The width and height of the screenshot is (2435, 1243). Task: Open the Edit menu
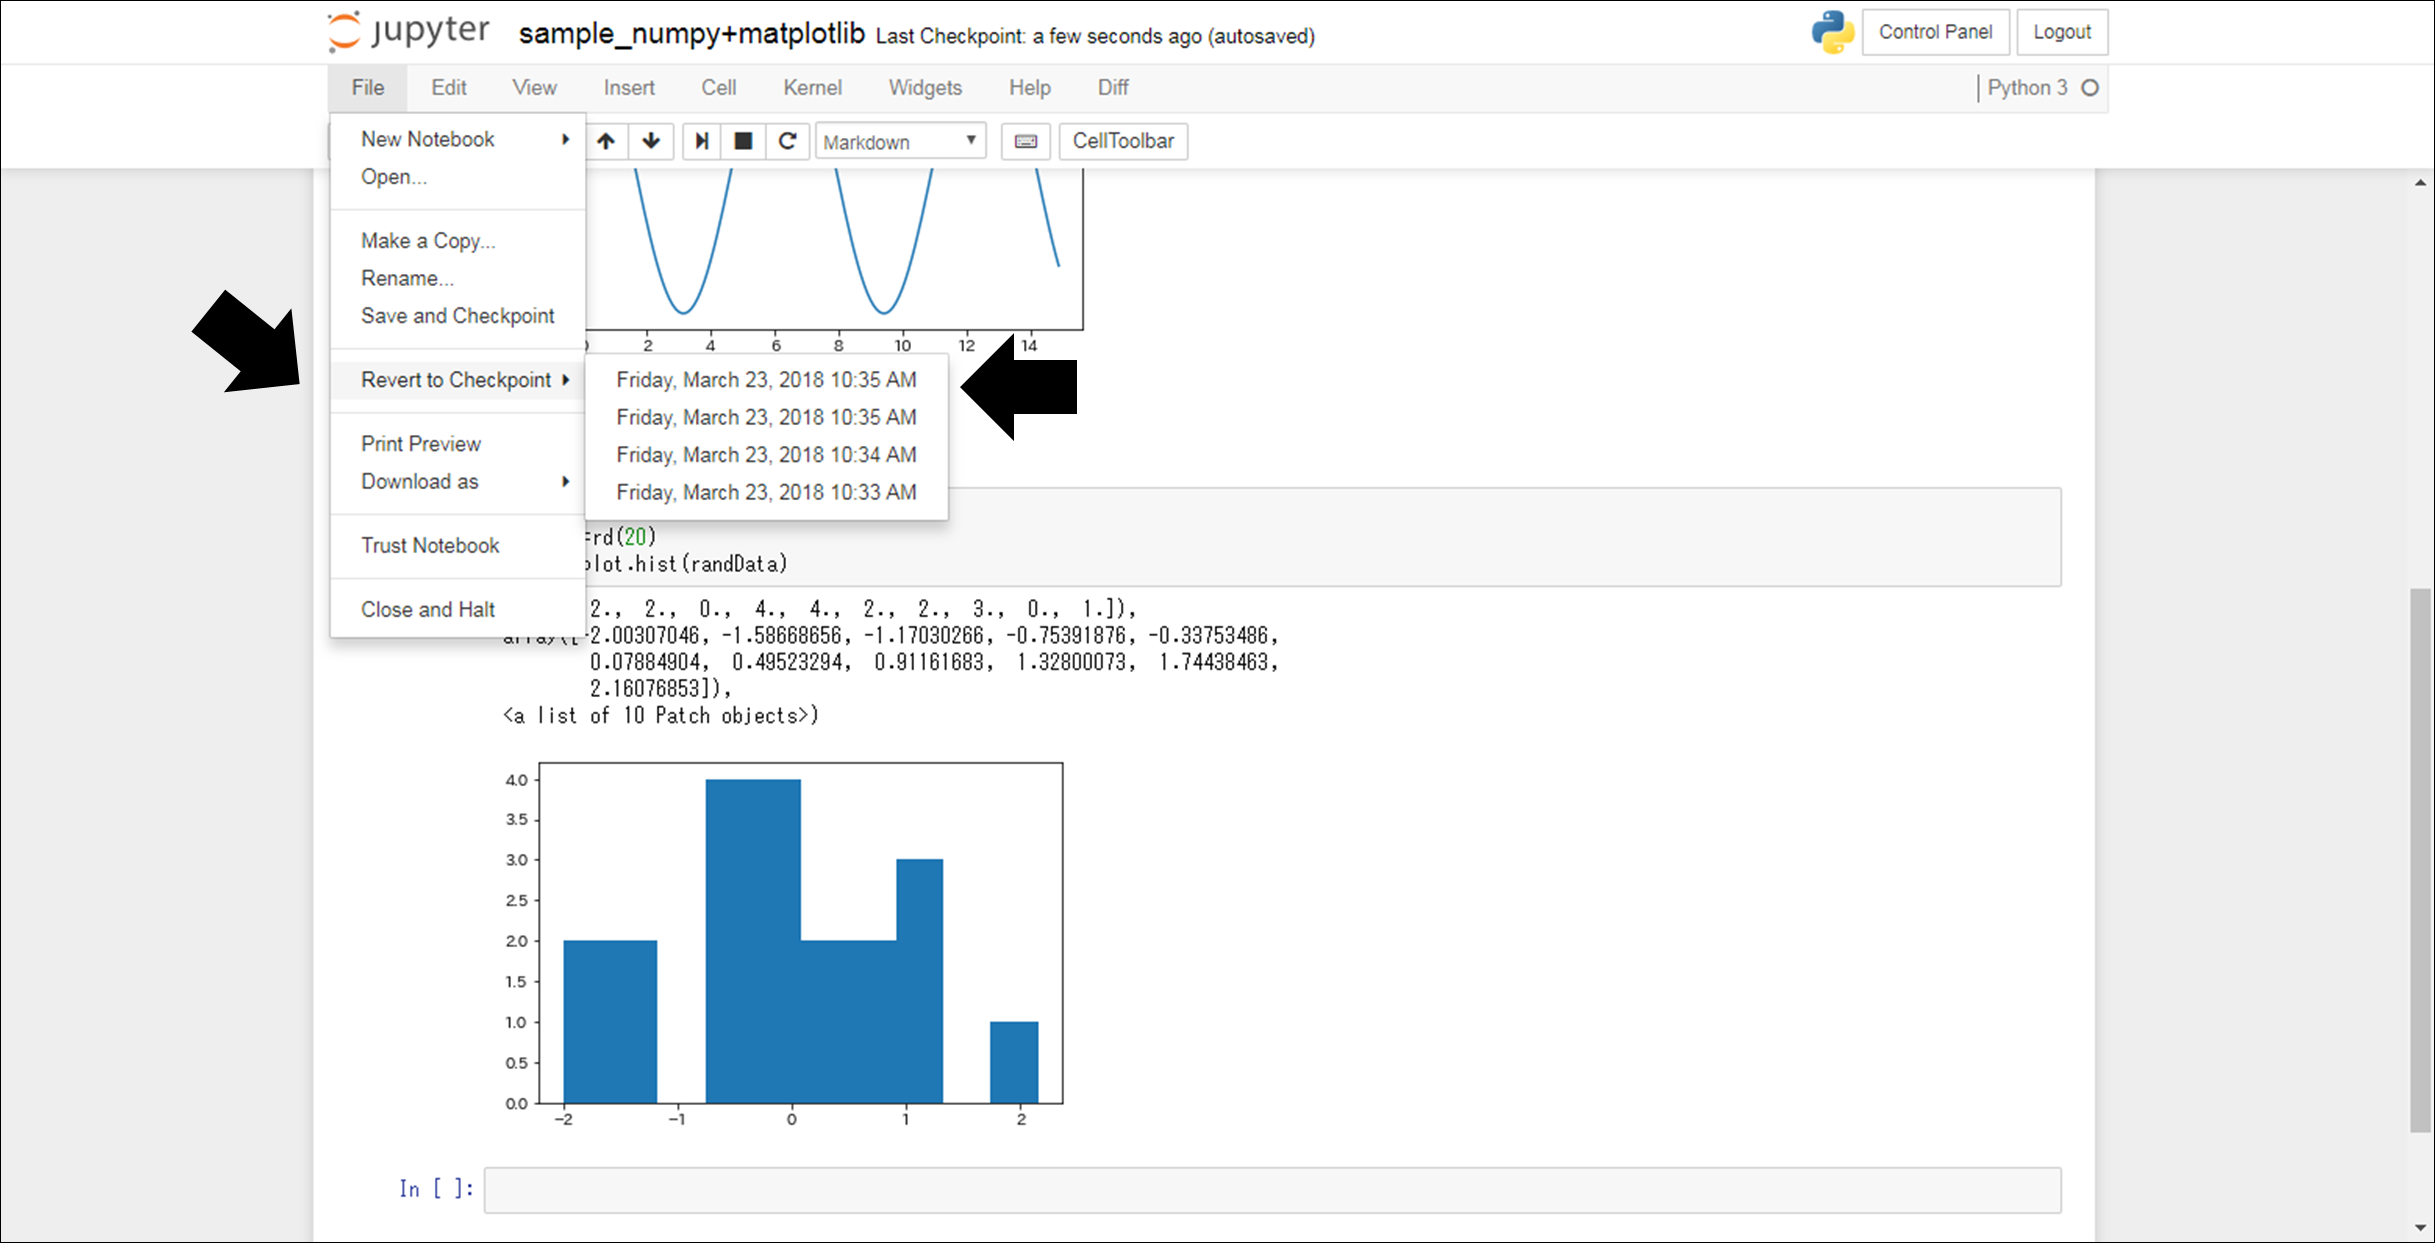pos(449,88)
